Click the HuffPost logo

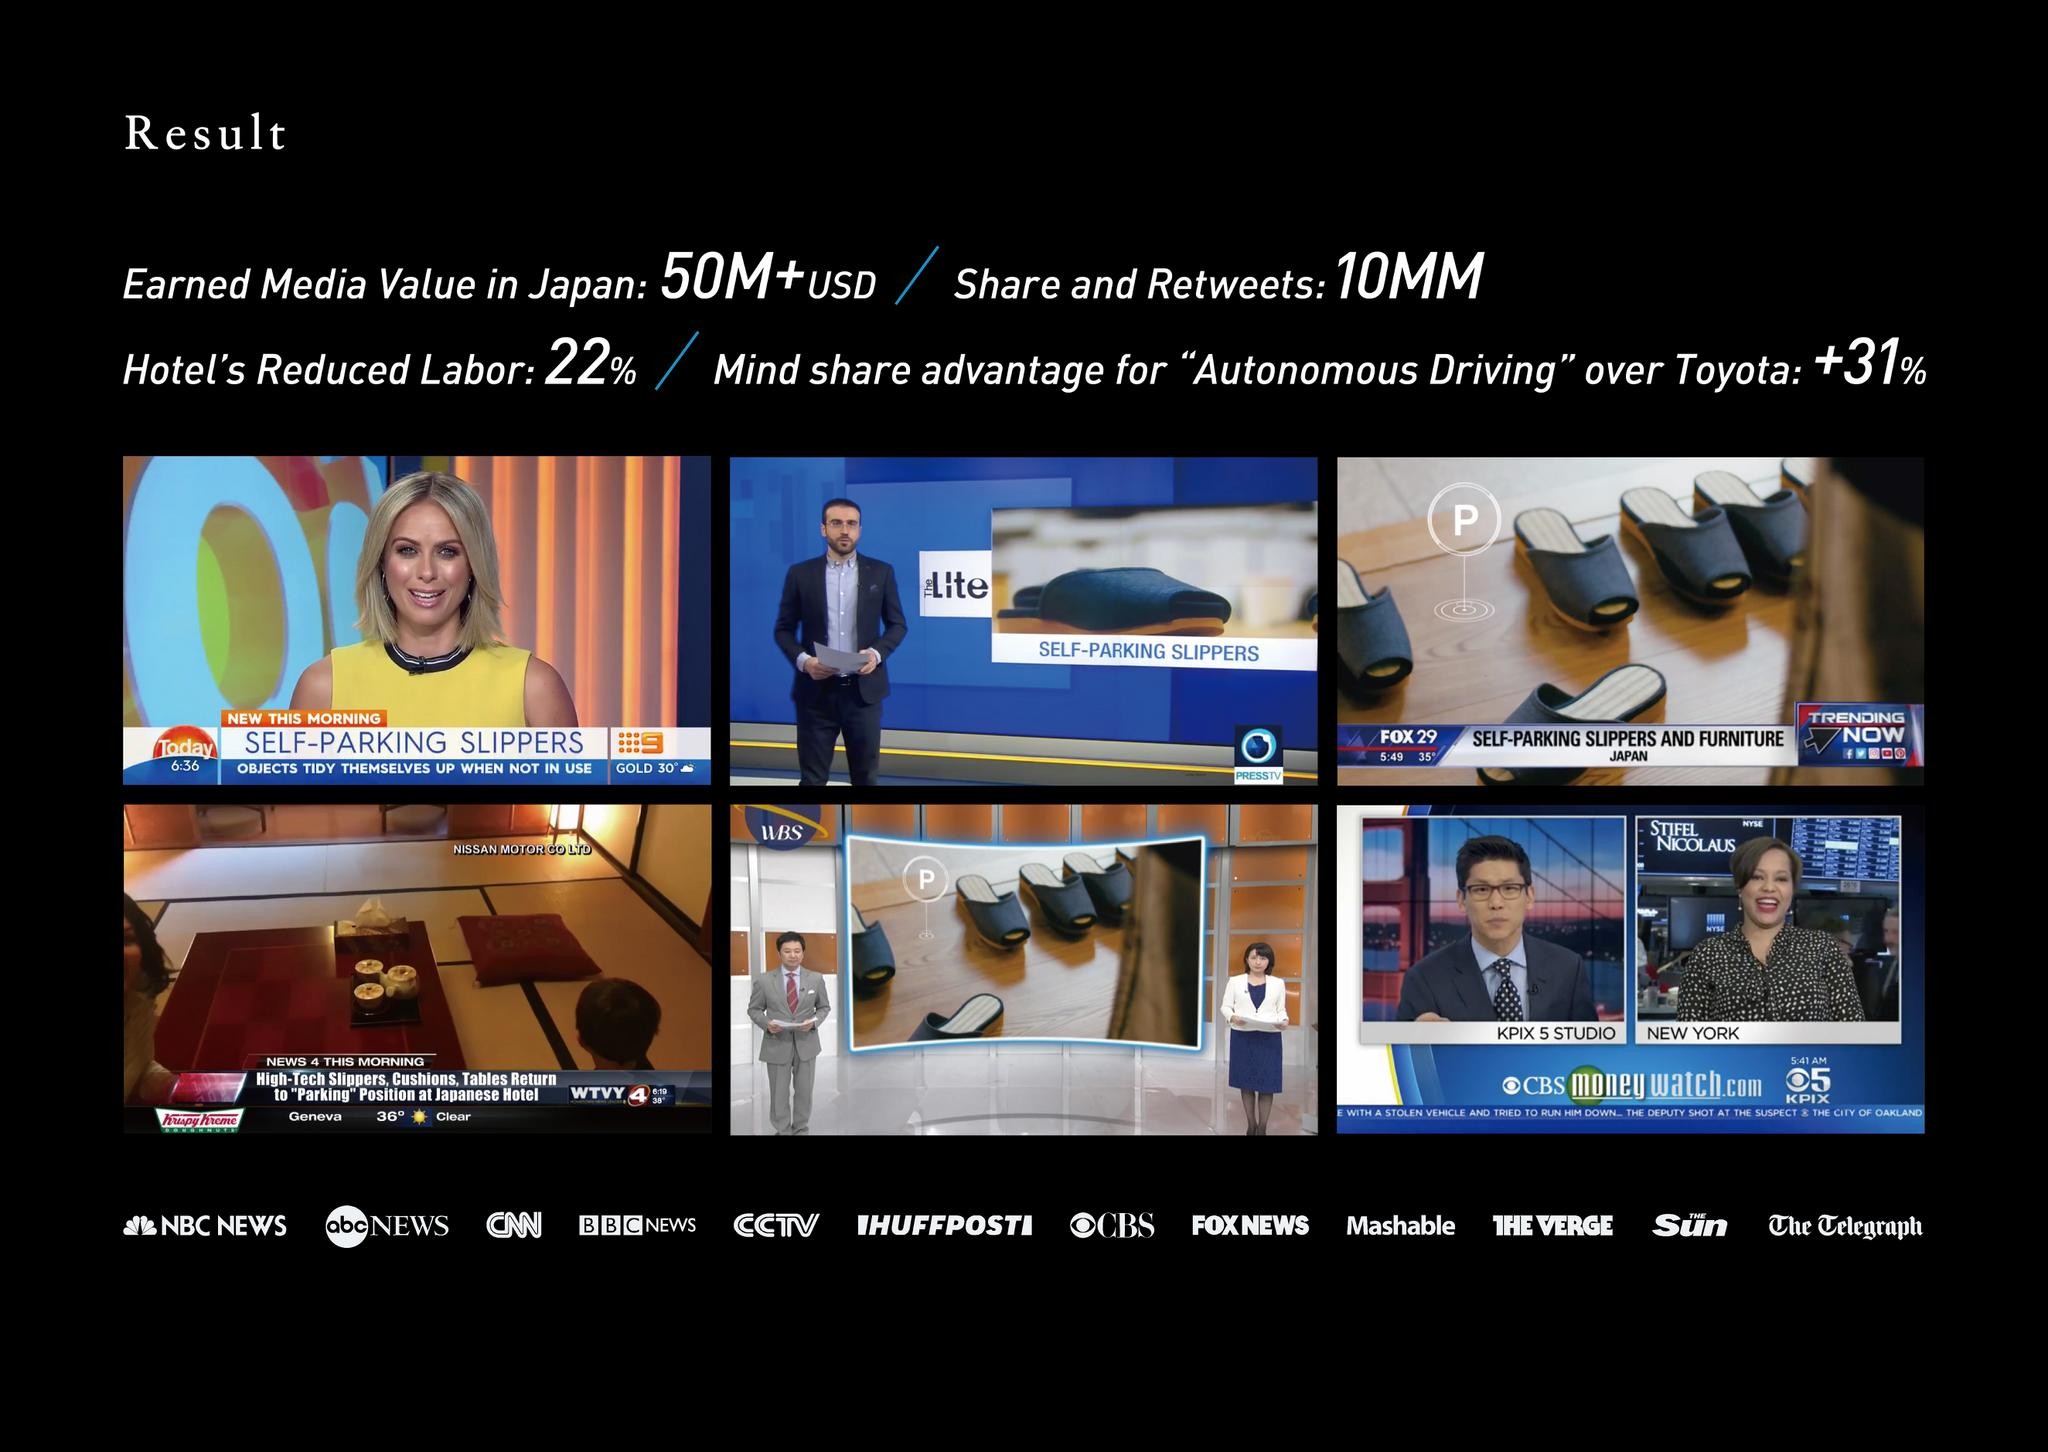(944, 1225)
